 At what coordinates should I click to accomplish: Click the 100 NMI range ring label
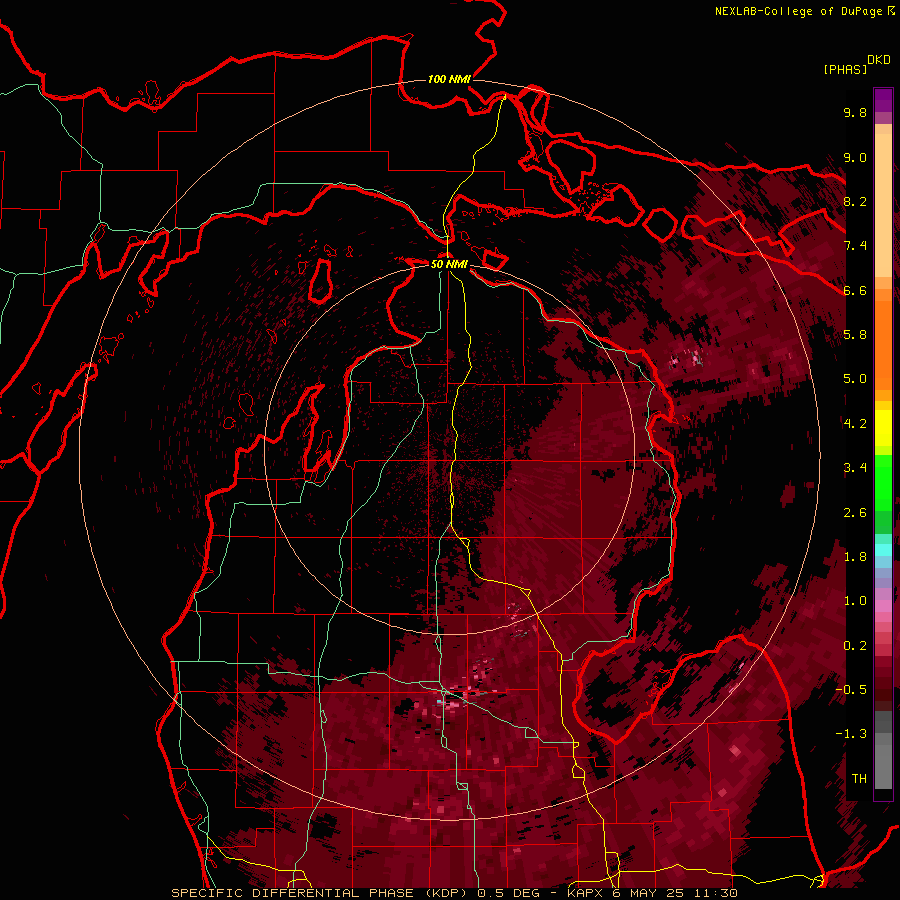click(x=449, y=79)
